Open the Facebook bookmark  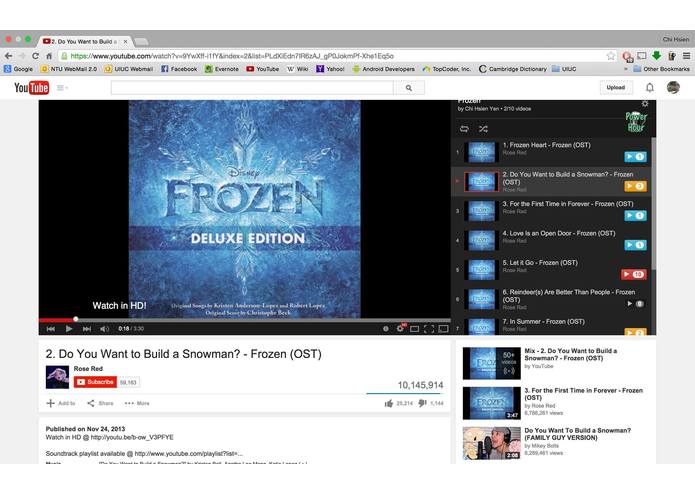pyautogui.click(x=179, y=69)
